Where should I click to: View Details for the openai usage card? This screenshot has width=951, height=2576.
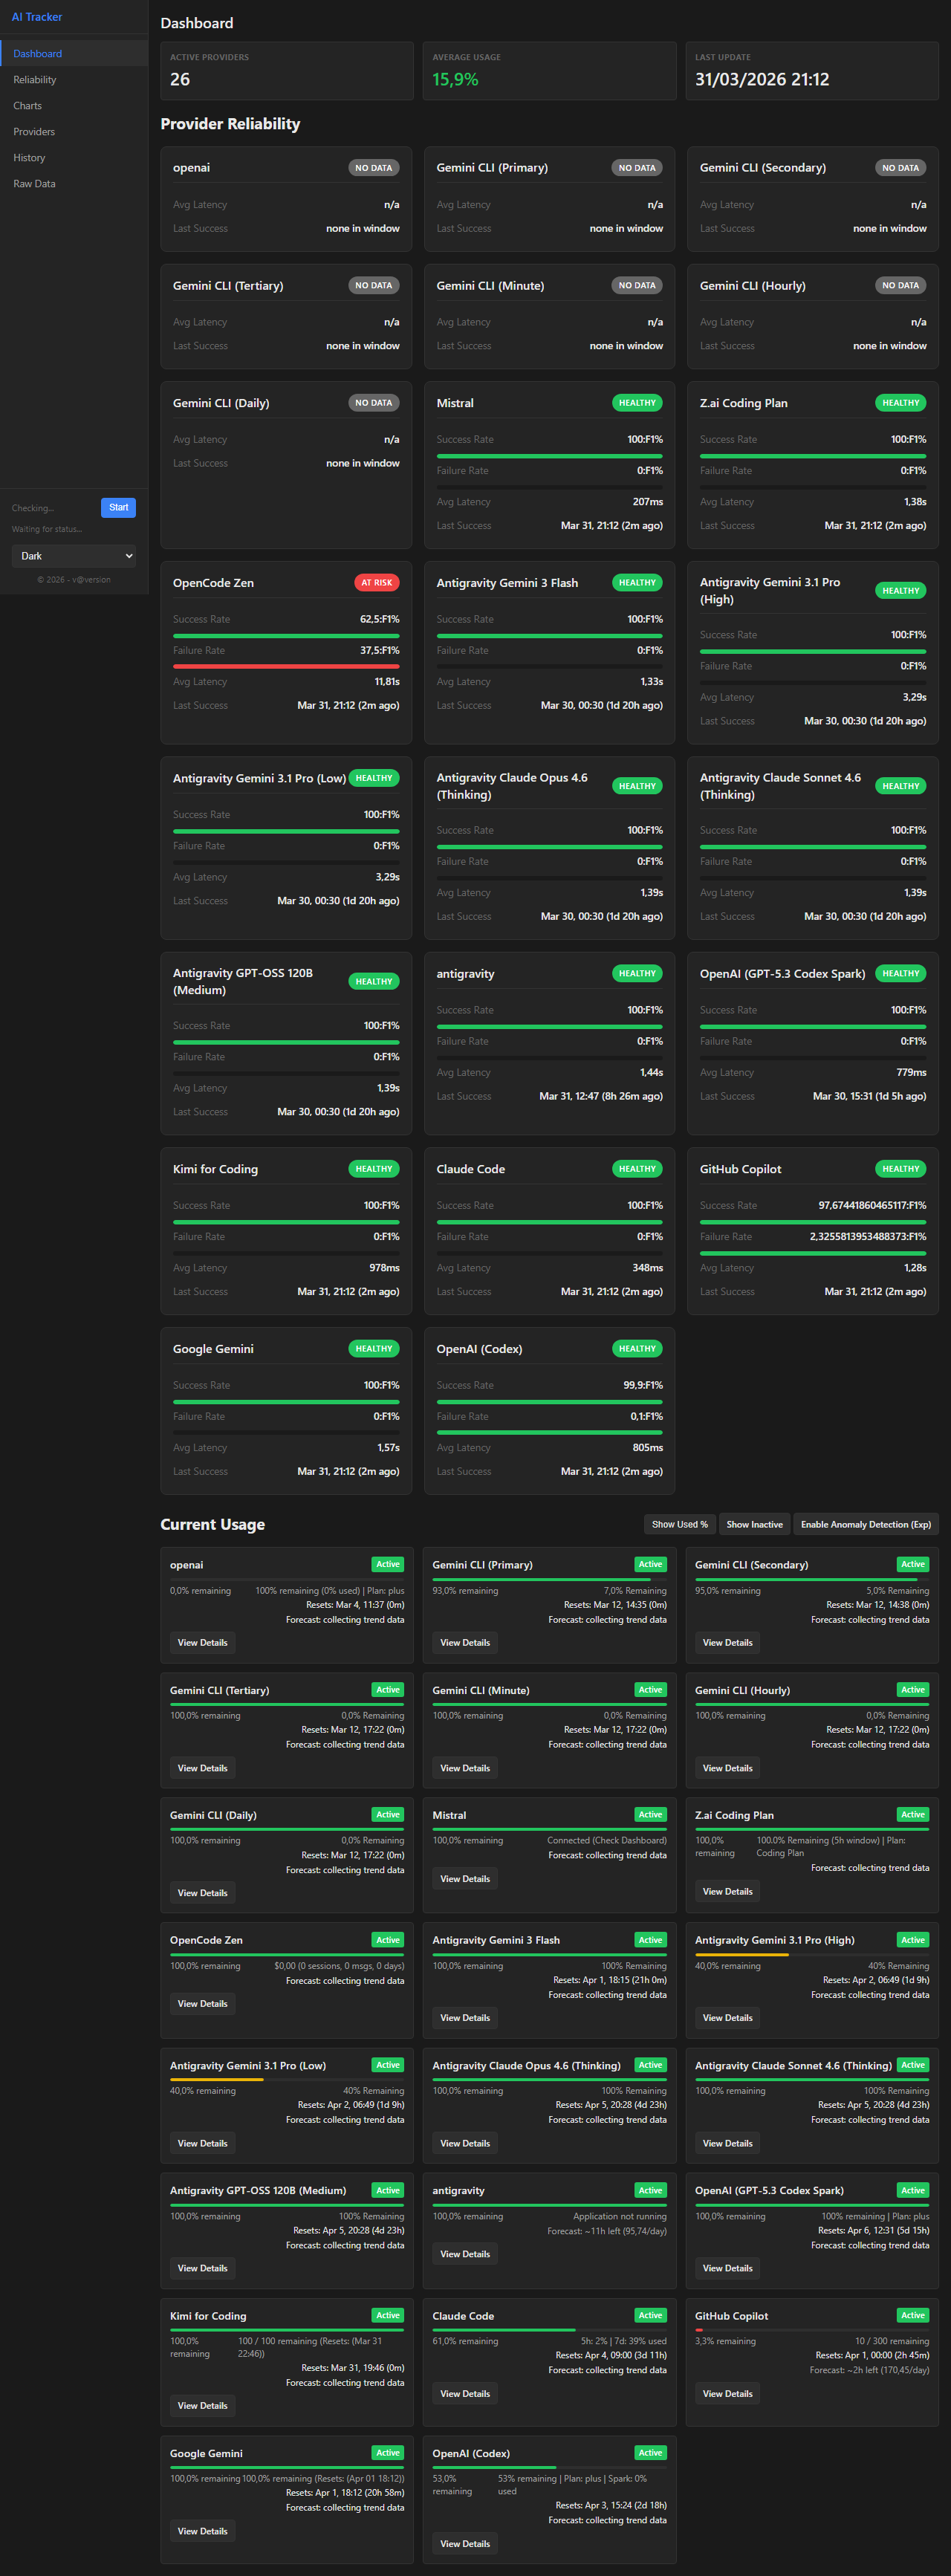click(203, 1642)
